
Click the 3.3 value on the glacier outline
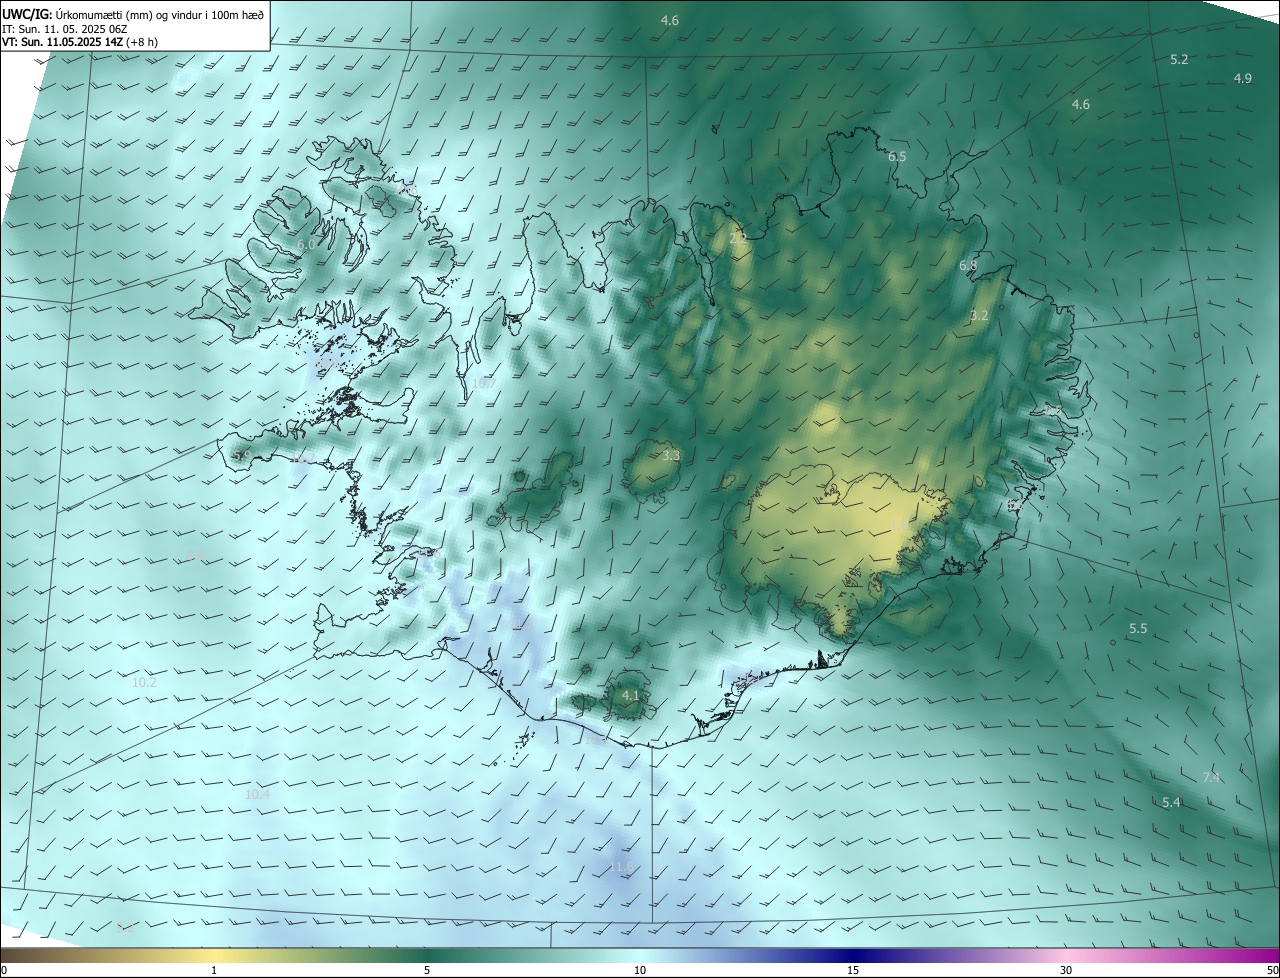point(671,456)
